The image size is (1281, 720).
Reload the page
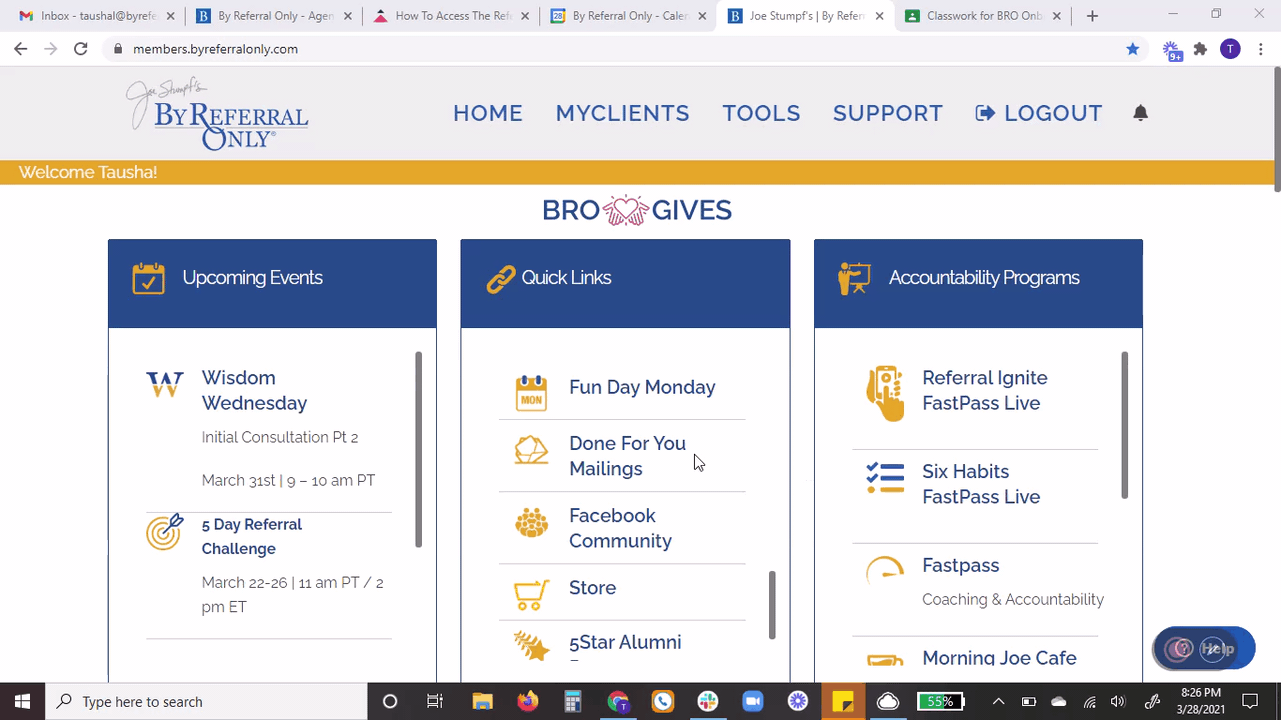[x=81, y=49]
